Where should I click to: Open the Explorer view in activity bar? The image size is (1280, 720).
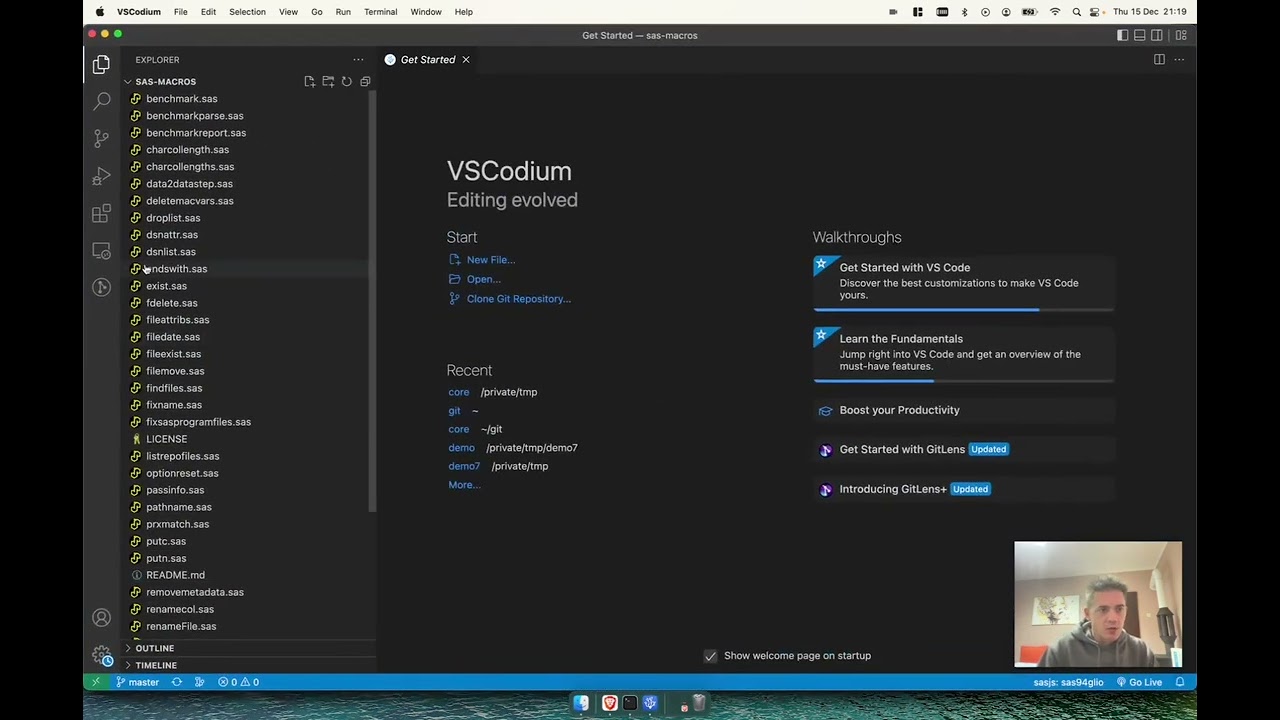click(101, 65)
